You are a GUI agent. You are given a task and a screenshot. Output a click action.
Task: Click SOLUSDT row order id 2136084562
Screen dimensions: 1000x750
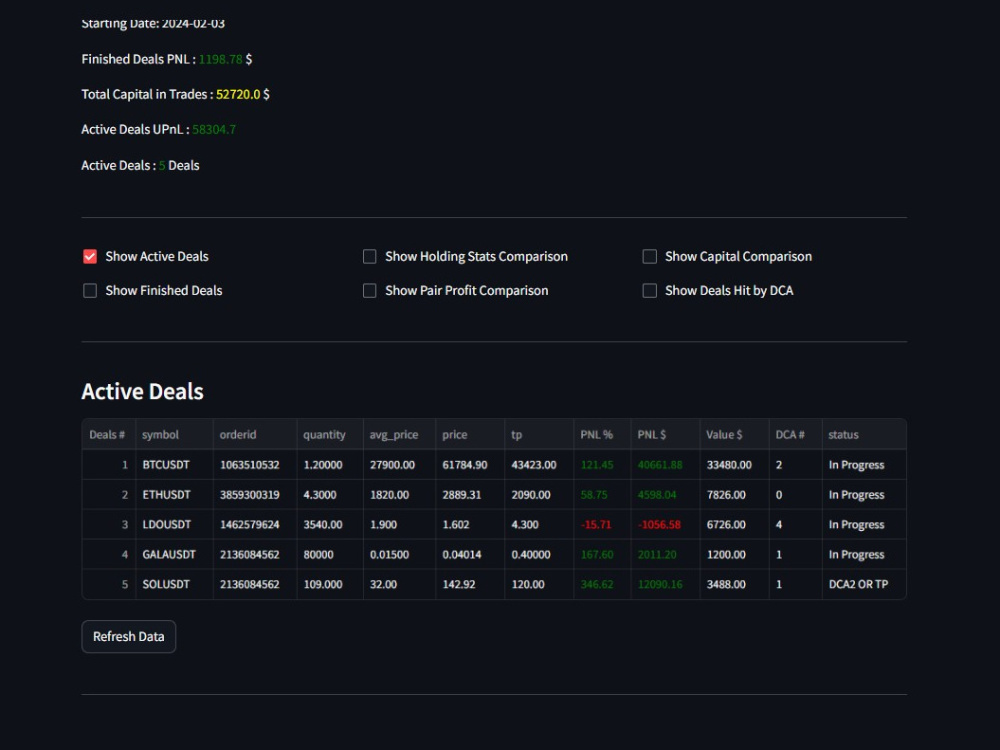254,584
